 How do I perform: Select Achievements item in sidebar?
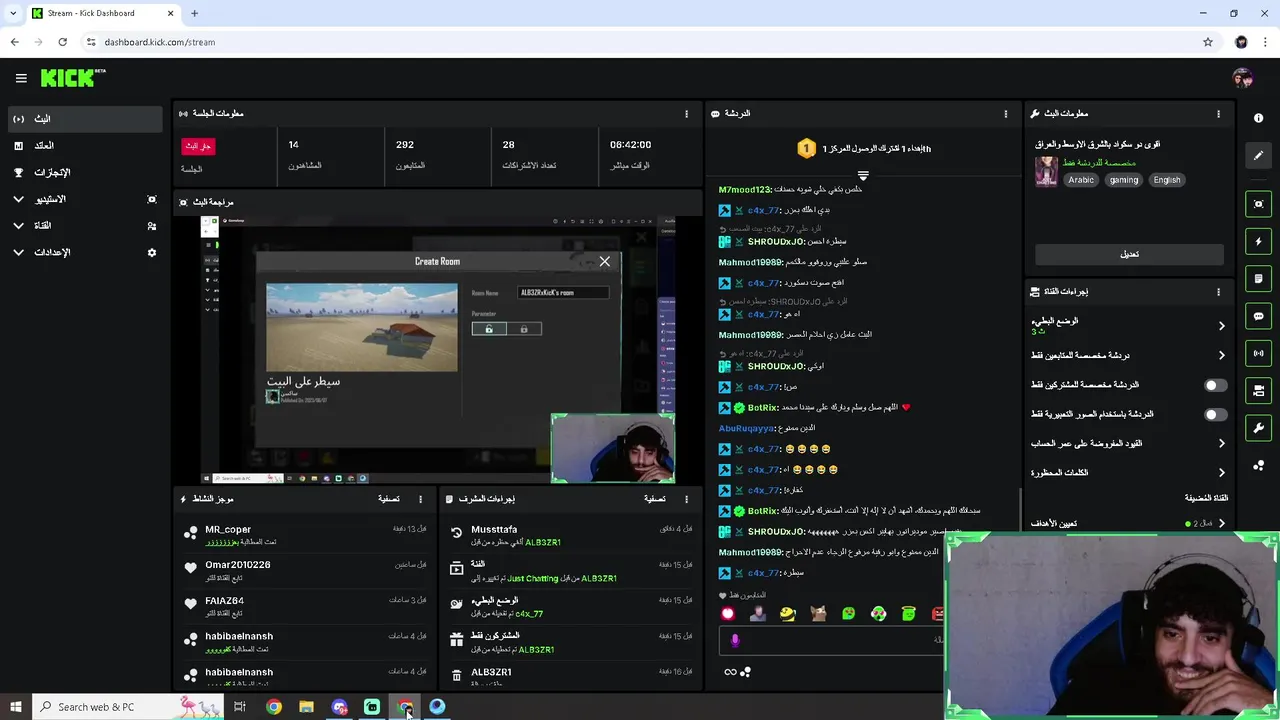point(84,172)
